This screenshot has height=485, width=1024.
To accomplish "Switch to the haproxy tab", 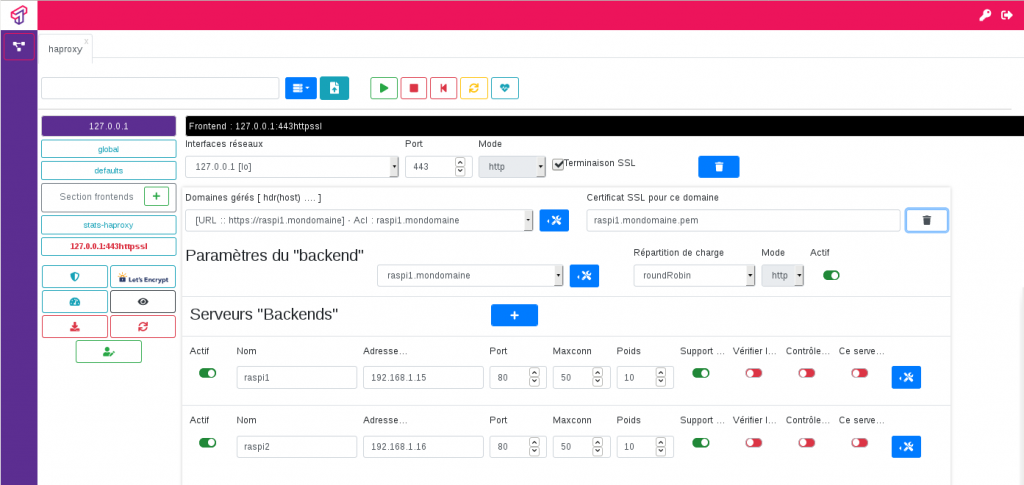I will [65, 49].
